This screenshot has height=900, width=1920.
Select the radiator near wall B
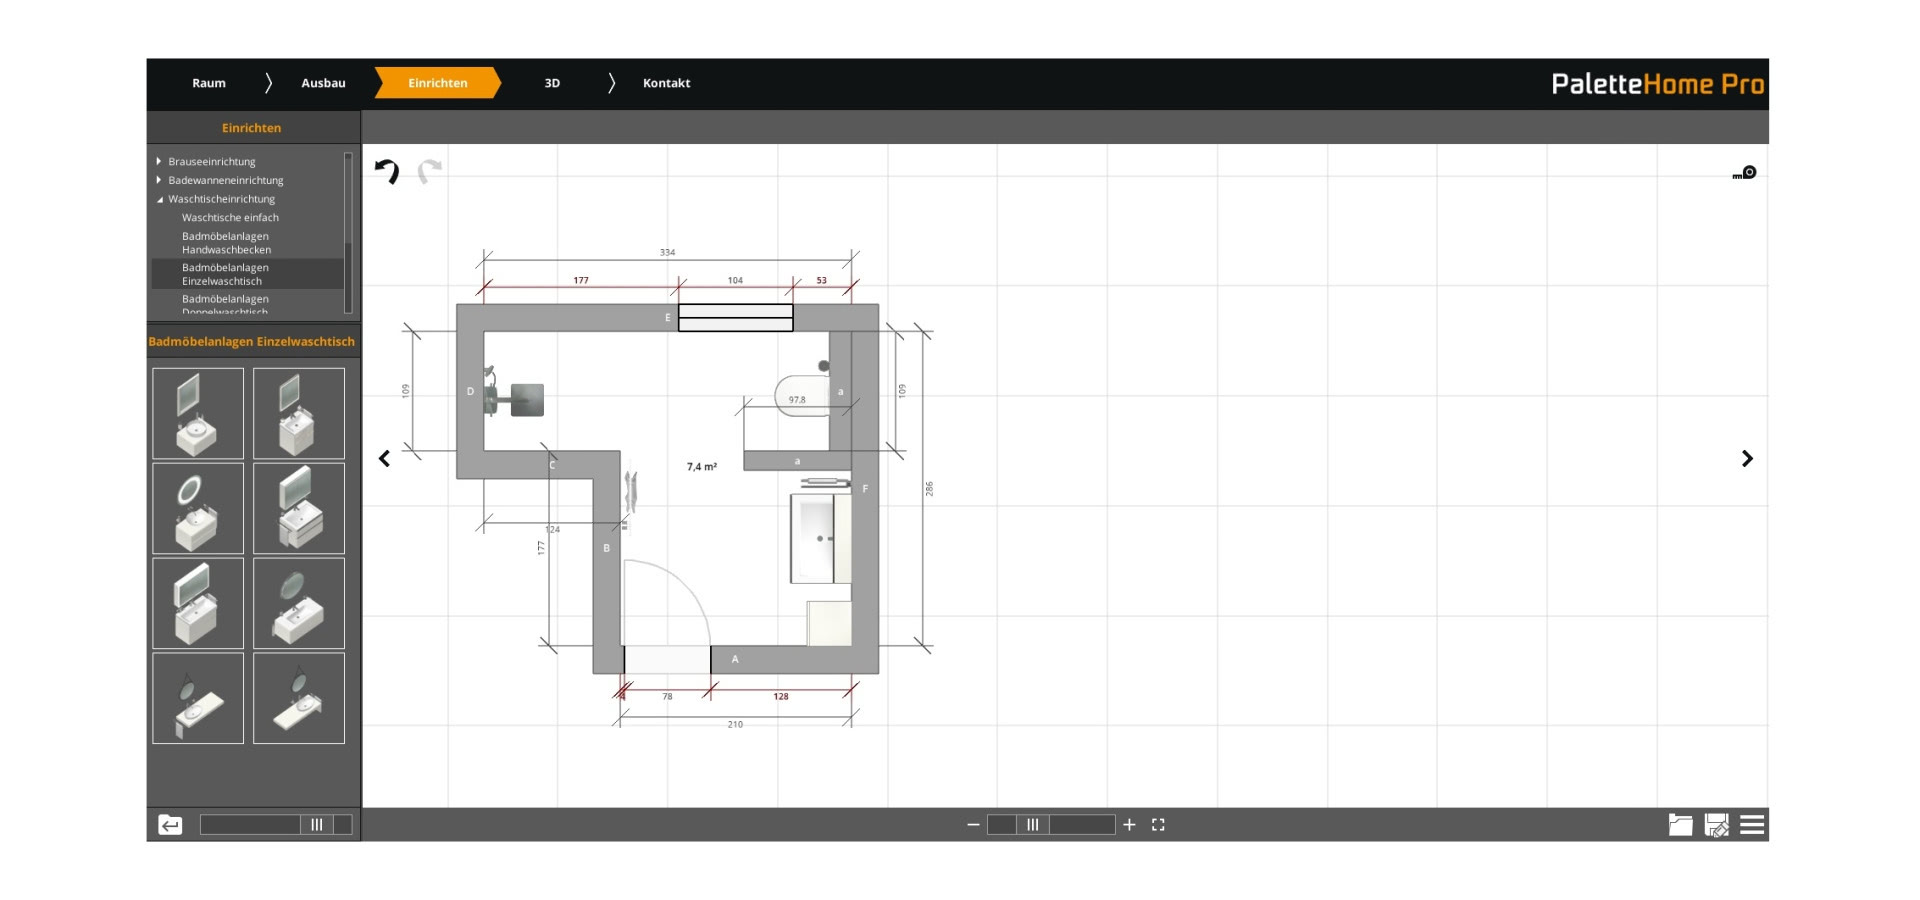click(630, 492)
